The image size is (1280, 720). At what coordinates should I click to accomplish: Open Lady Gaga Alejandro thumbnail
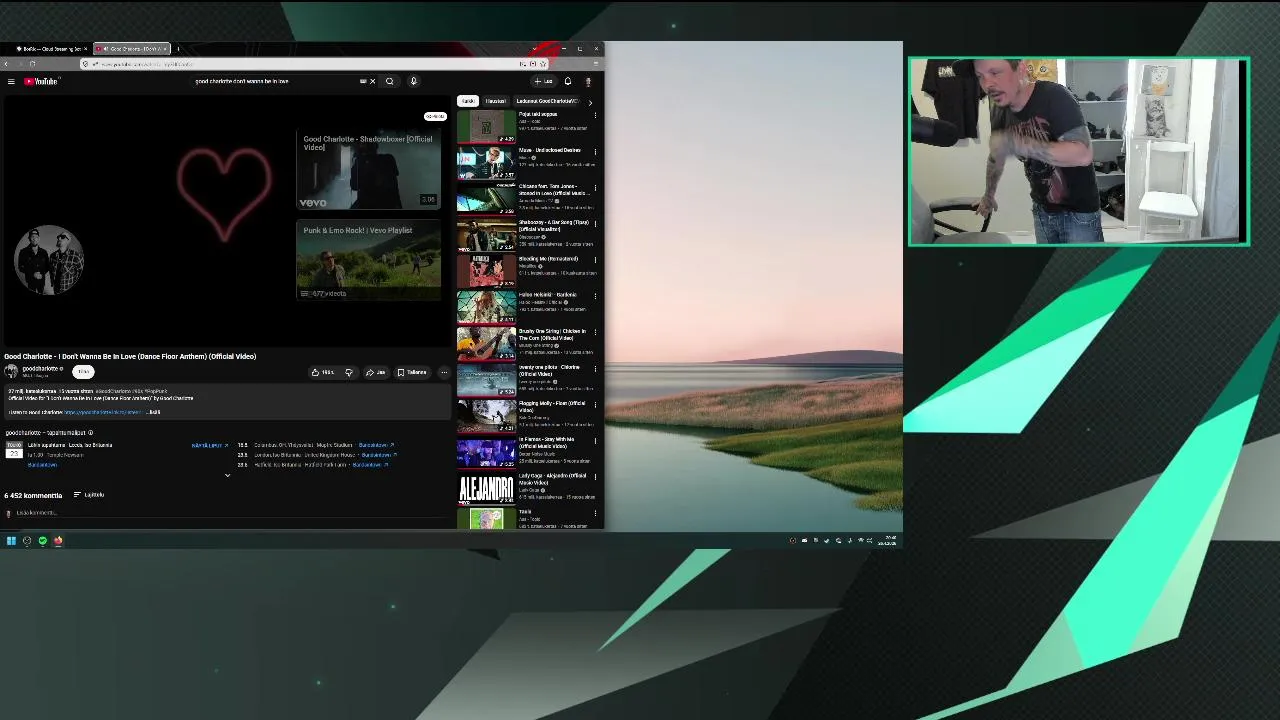pos(486,489)
